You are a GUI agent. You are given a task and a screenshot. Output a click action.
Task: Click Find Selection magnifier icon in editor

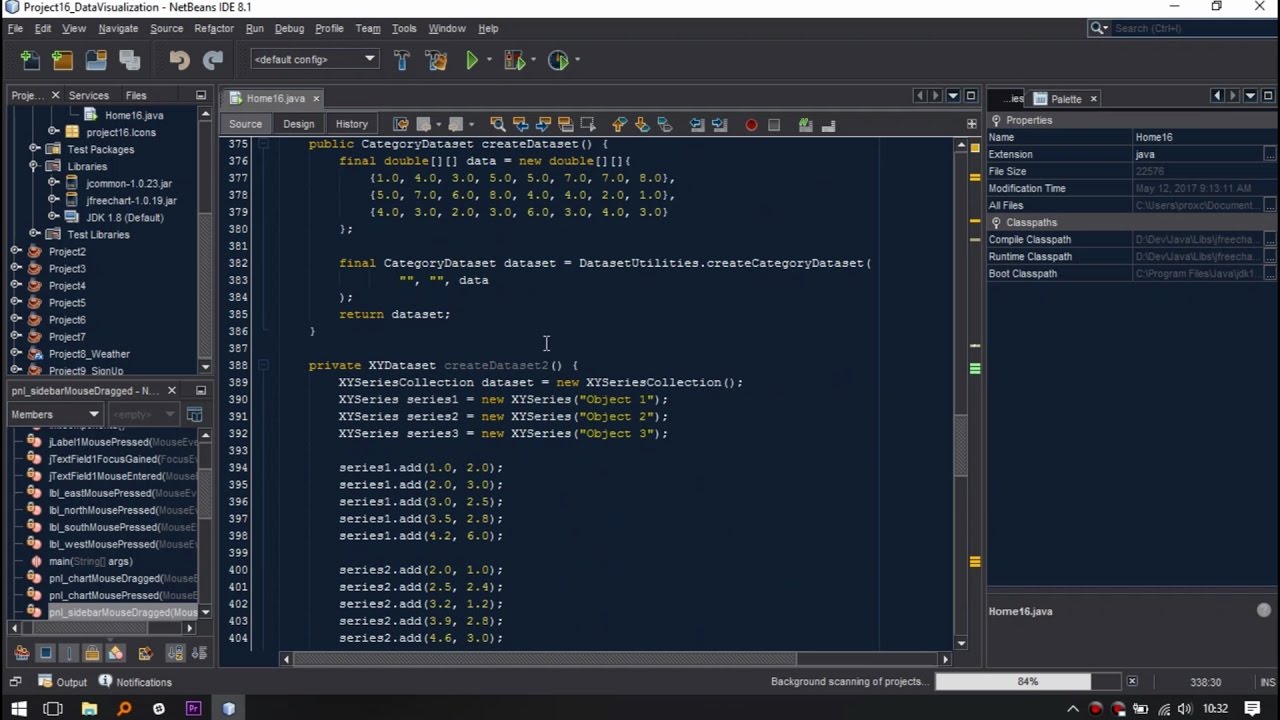click(x=498, y=124)
